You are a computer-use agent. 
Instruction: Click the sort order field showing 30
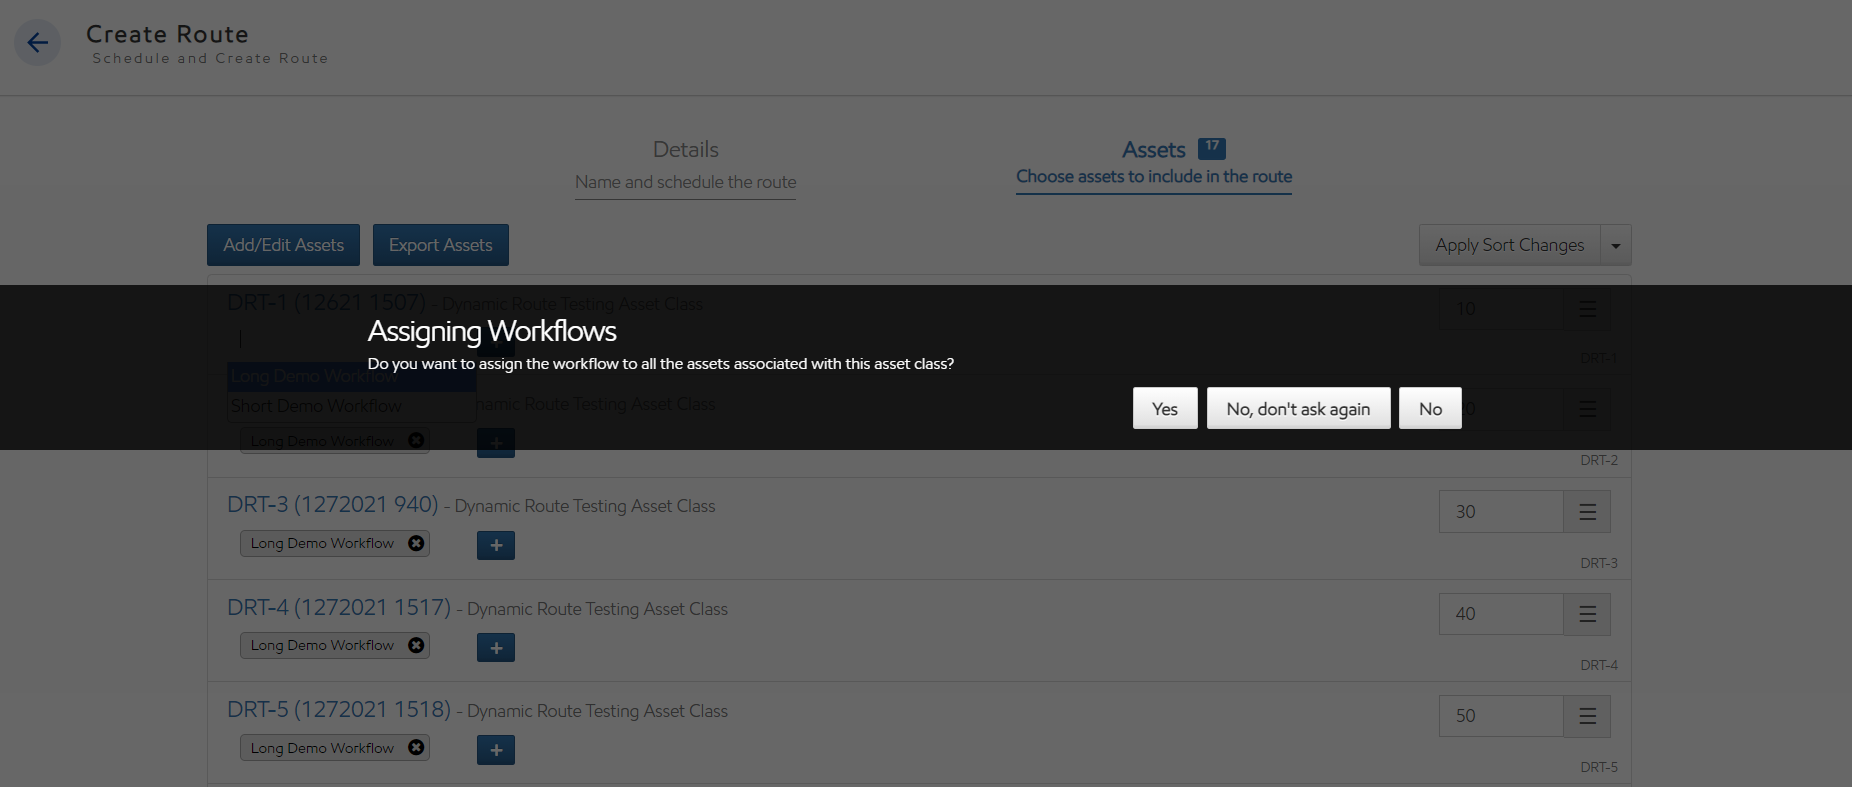click(x=1500, y=512)
